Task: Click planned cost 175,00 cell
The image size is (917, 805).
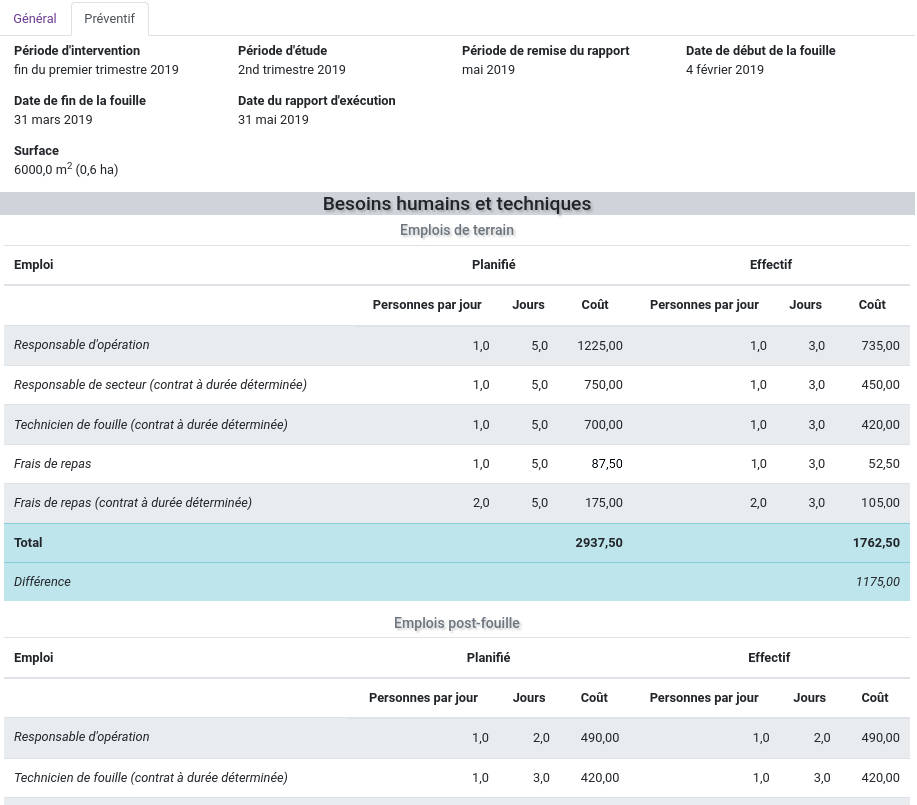Action: pos(604,503)
